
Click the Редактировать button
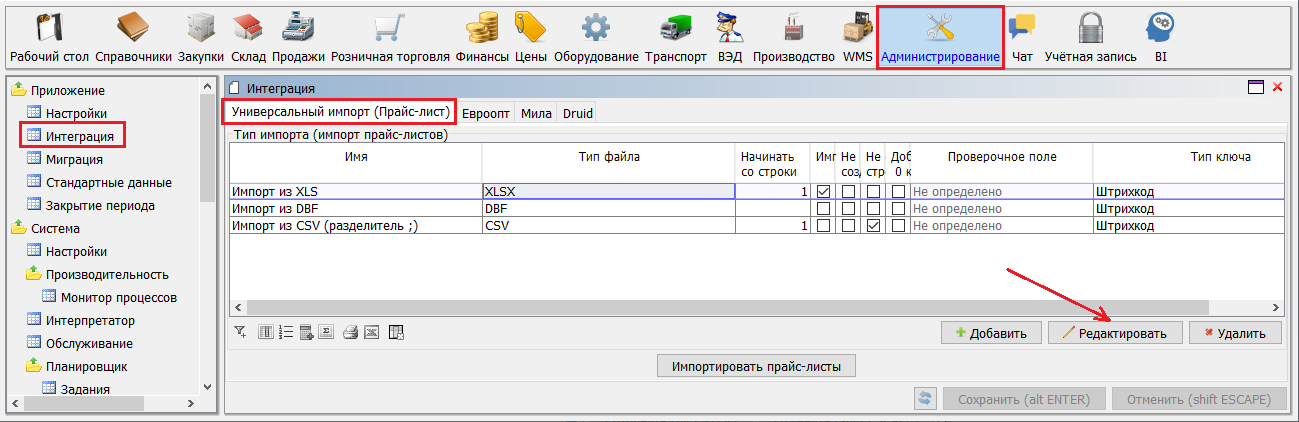click(1115, 333)
